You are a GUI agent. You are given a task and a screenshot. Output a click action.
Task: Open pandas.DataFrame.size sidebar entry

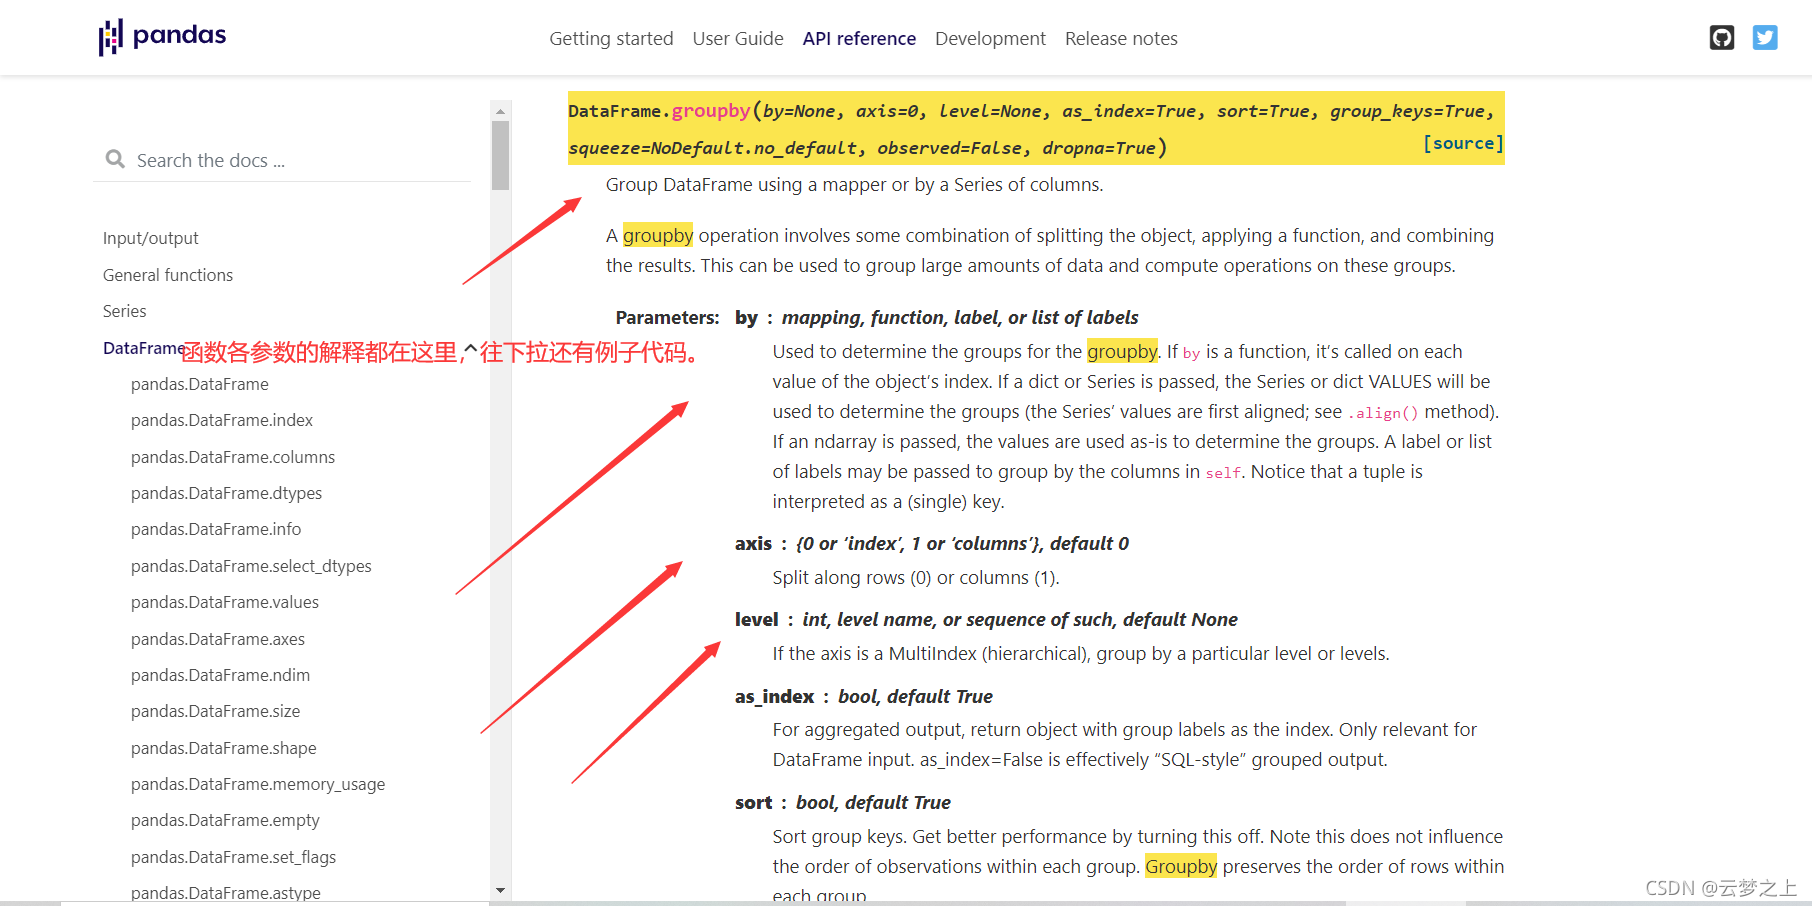(216, 711)
